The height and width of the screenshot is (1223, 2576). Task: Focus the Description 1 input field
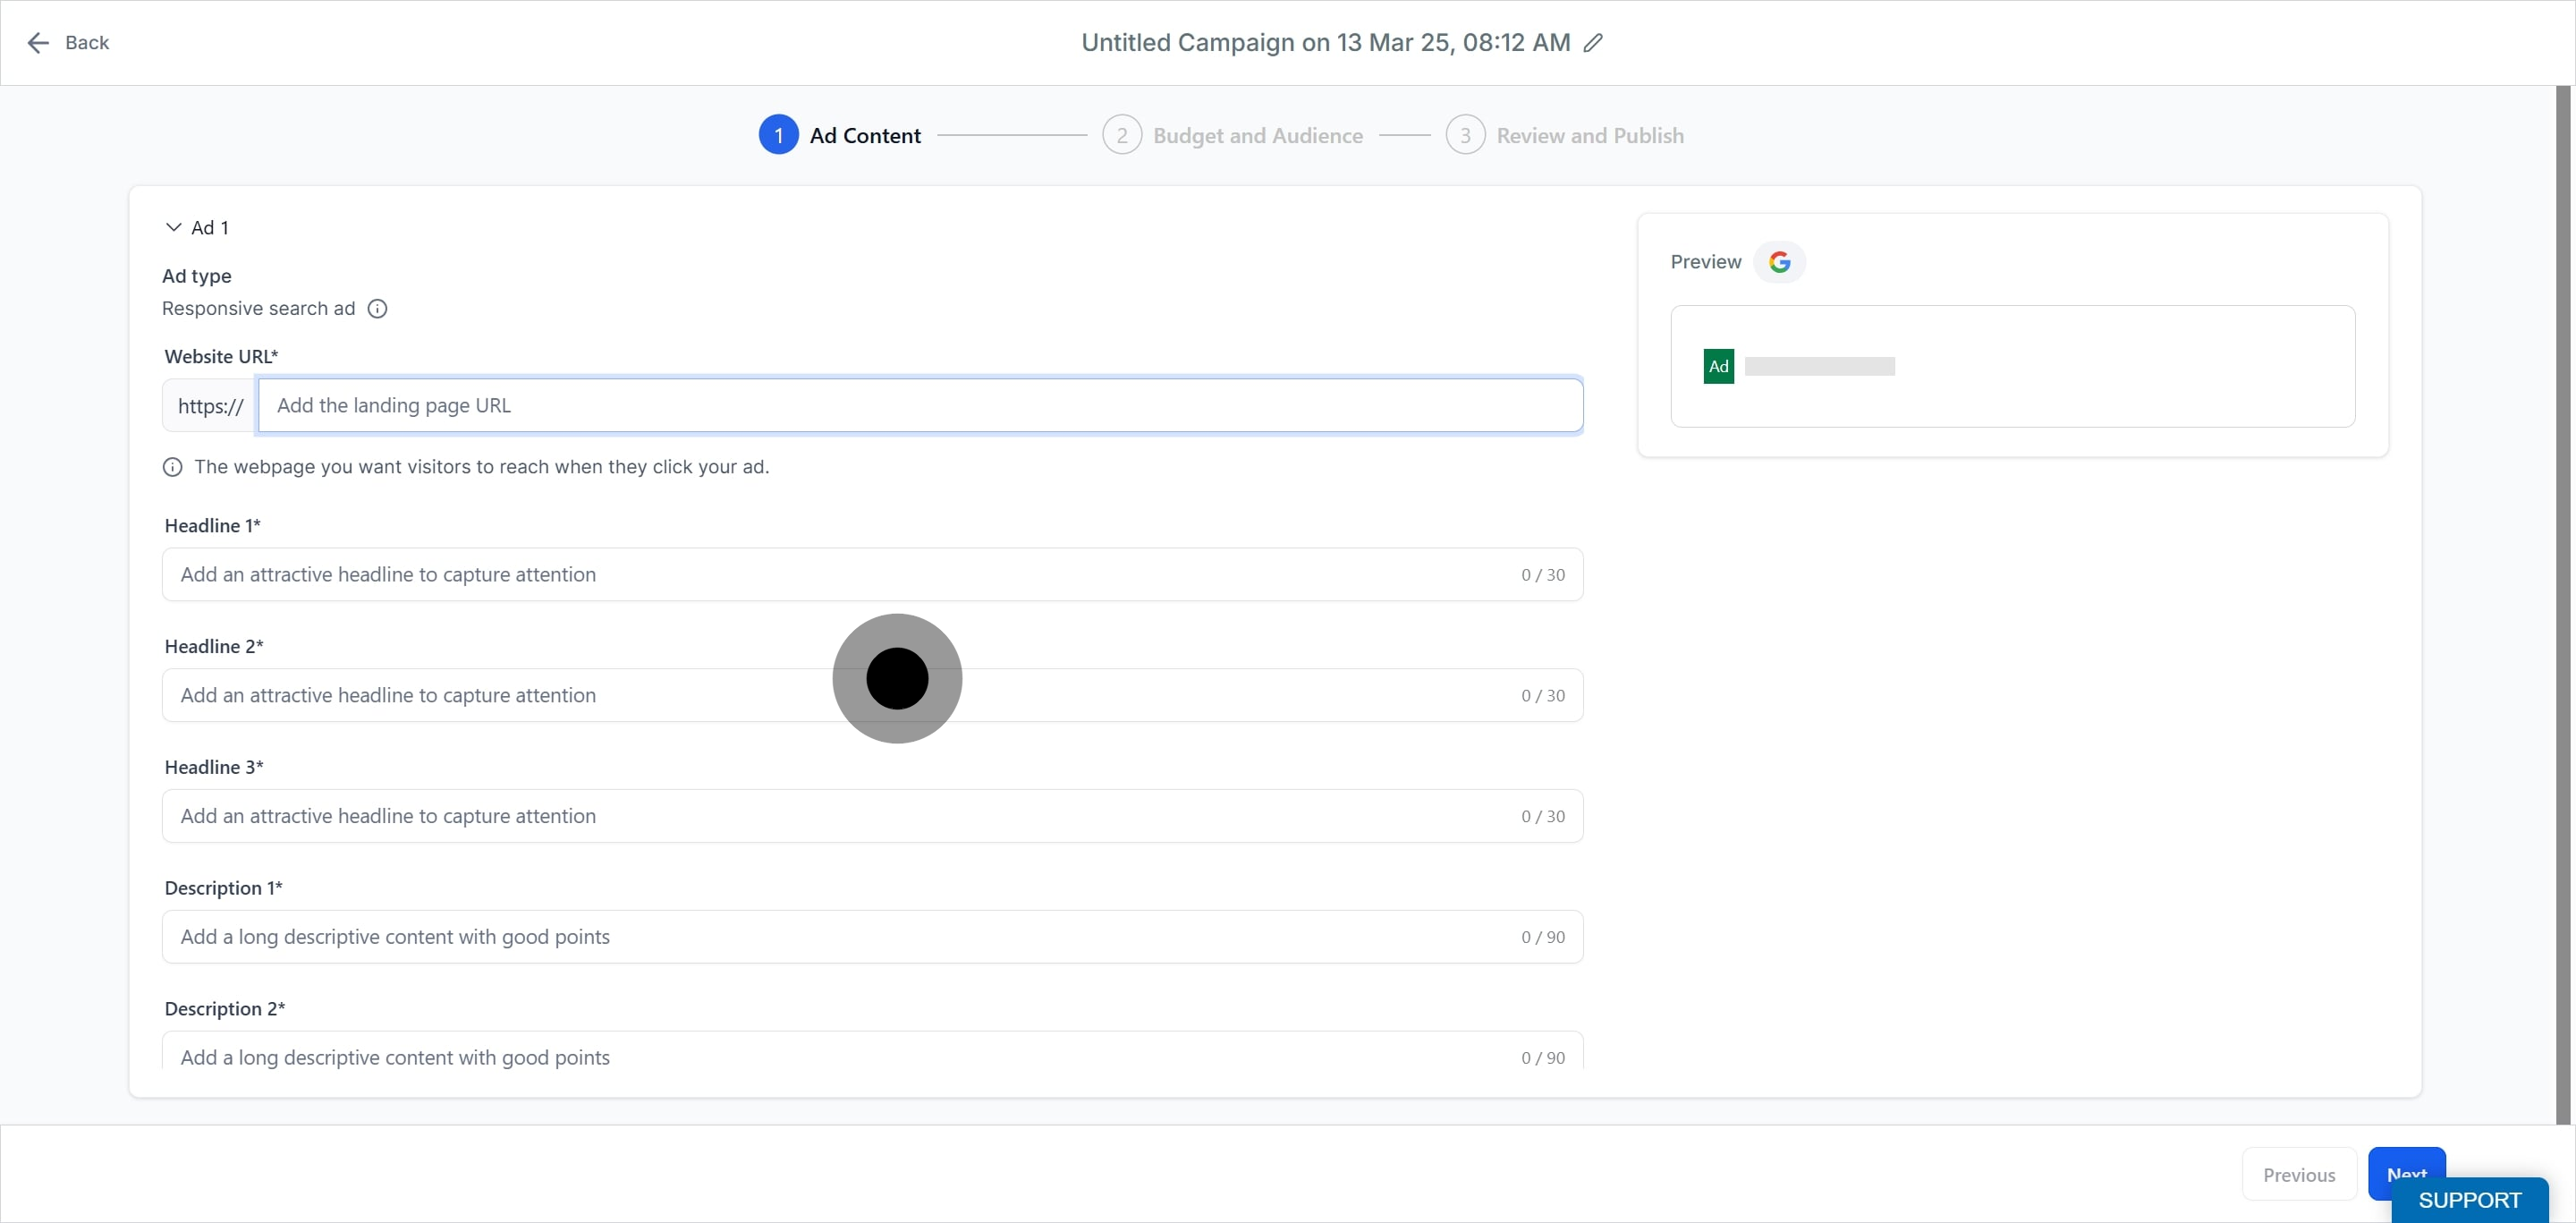click(872, 937)
